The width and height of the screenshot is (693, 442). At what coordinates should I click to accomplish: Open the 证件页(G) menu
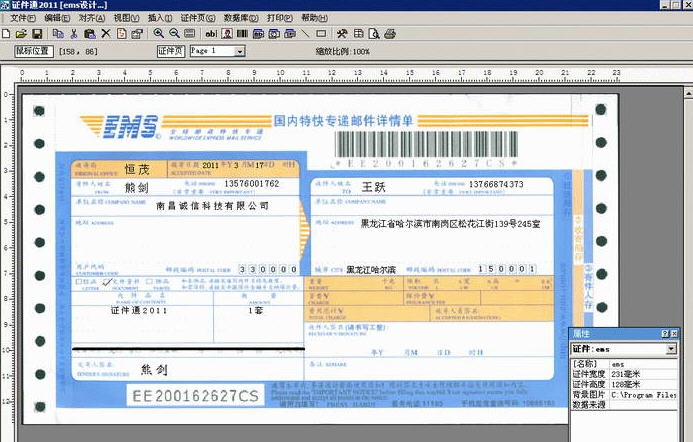198,18
